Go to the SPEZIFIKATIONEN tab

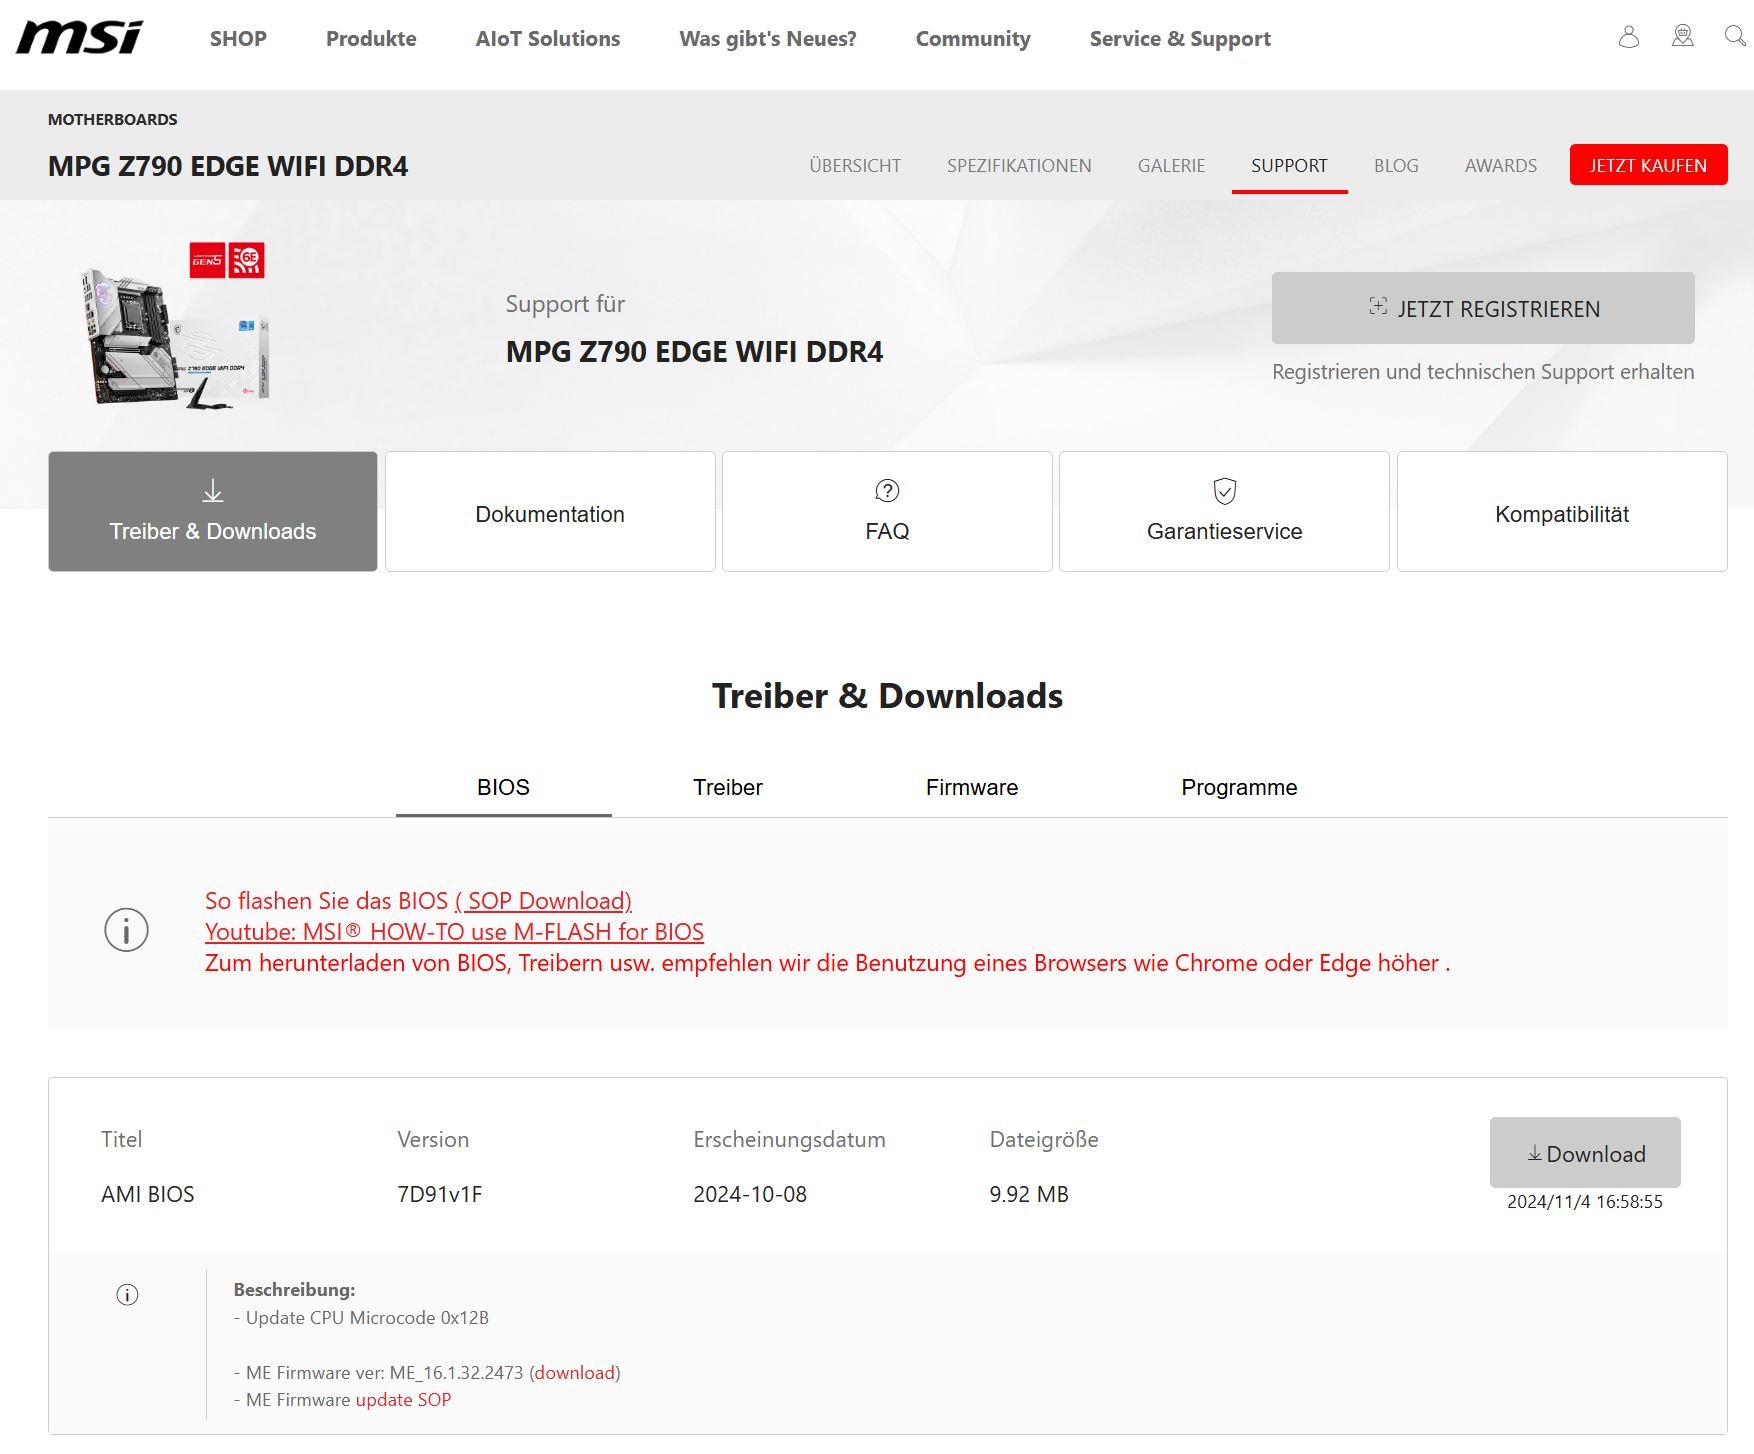1019,166
